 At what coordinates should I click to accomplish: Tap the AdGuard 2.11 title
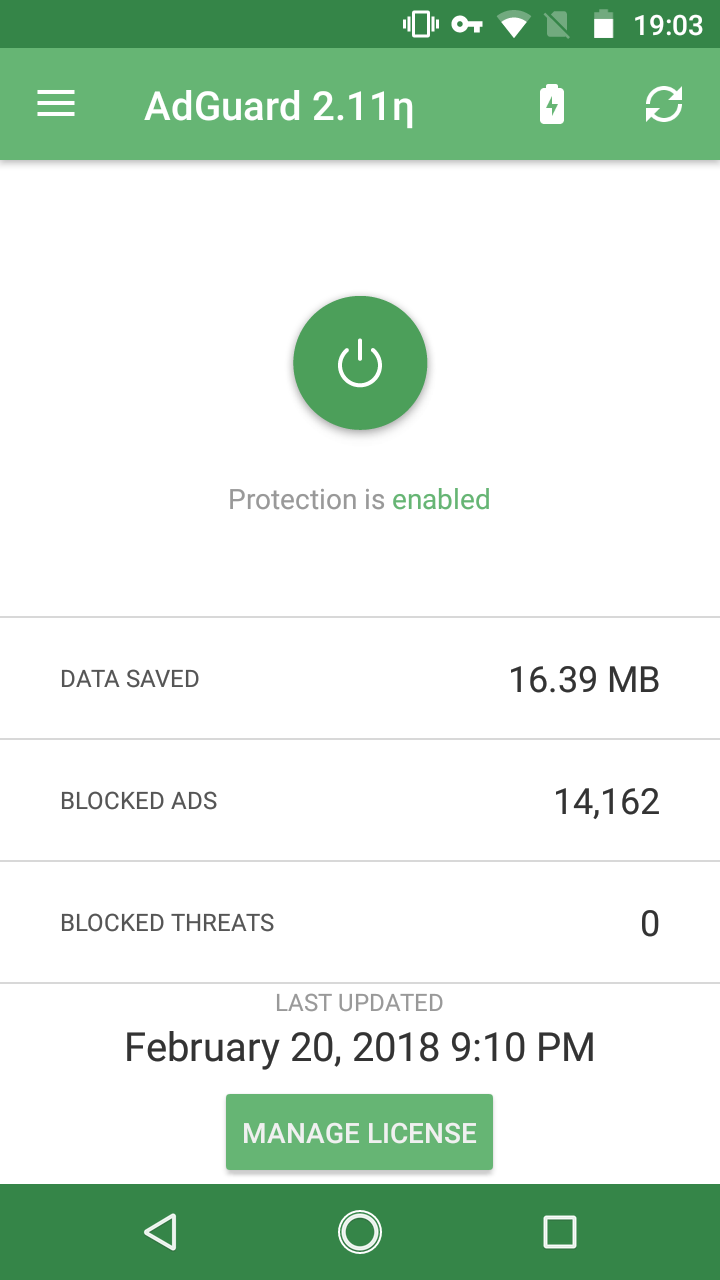(279, 106)
